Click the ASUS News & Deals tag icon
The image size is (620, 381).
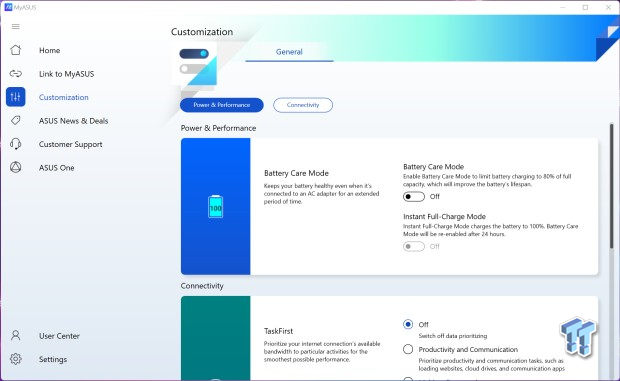click(x=16, y=121)
